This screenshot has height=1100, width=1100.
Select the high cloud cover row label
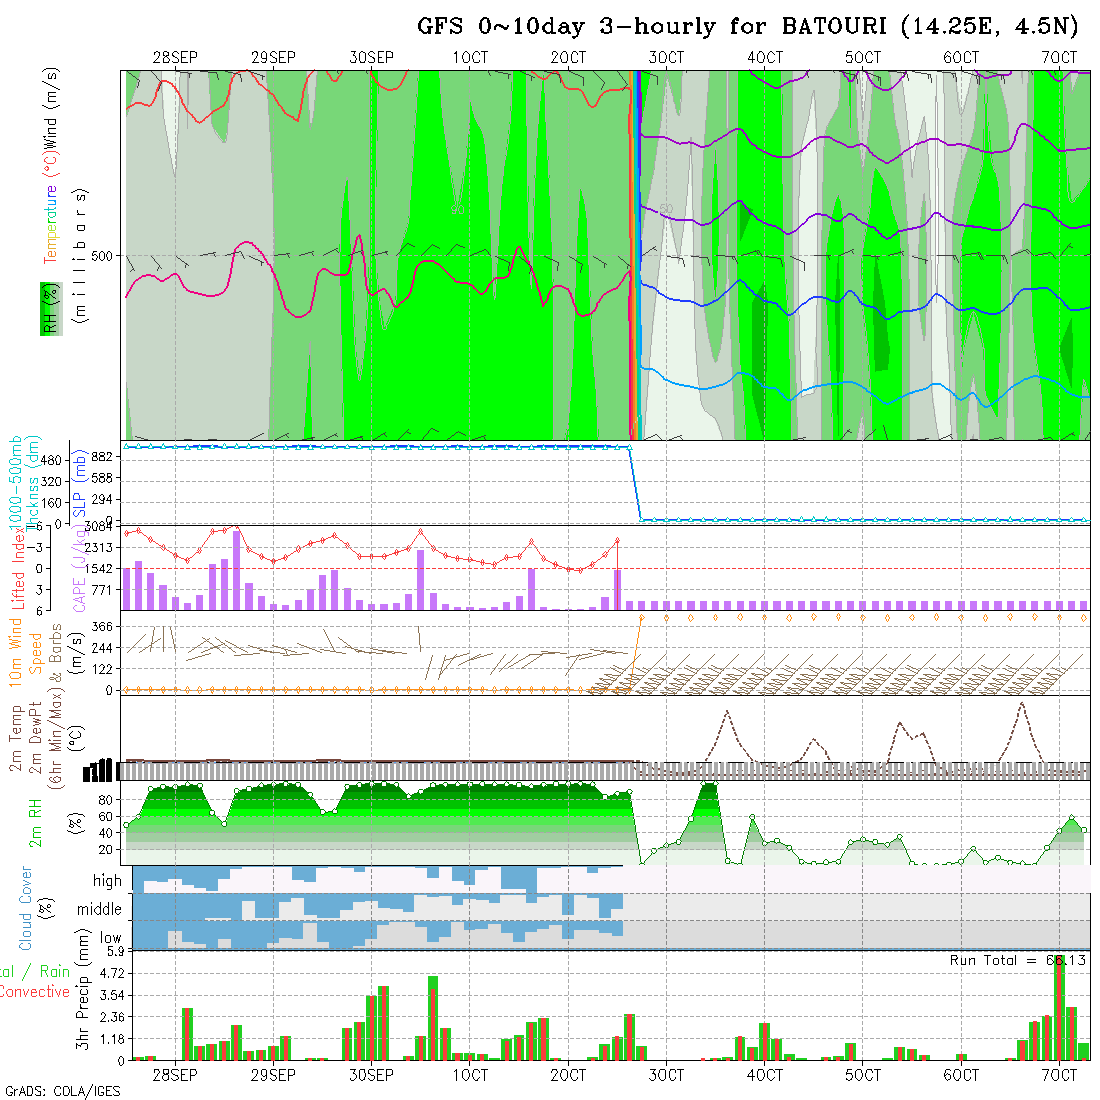(x=107, y=881)
